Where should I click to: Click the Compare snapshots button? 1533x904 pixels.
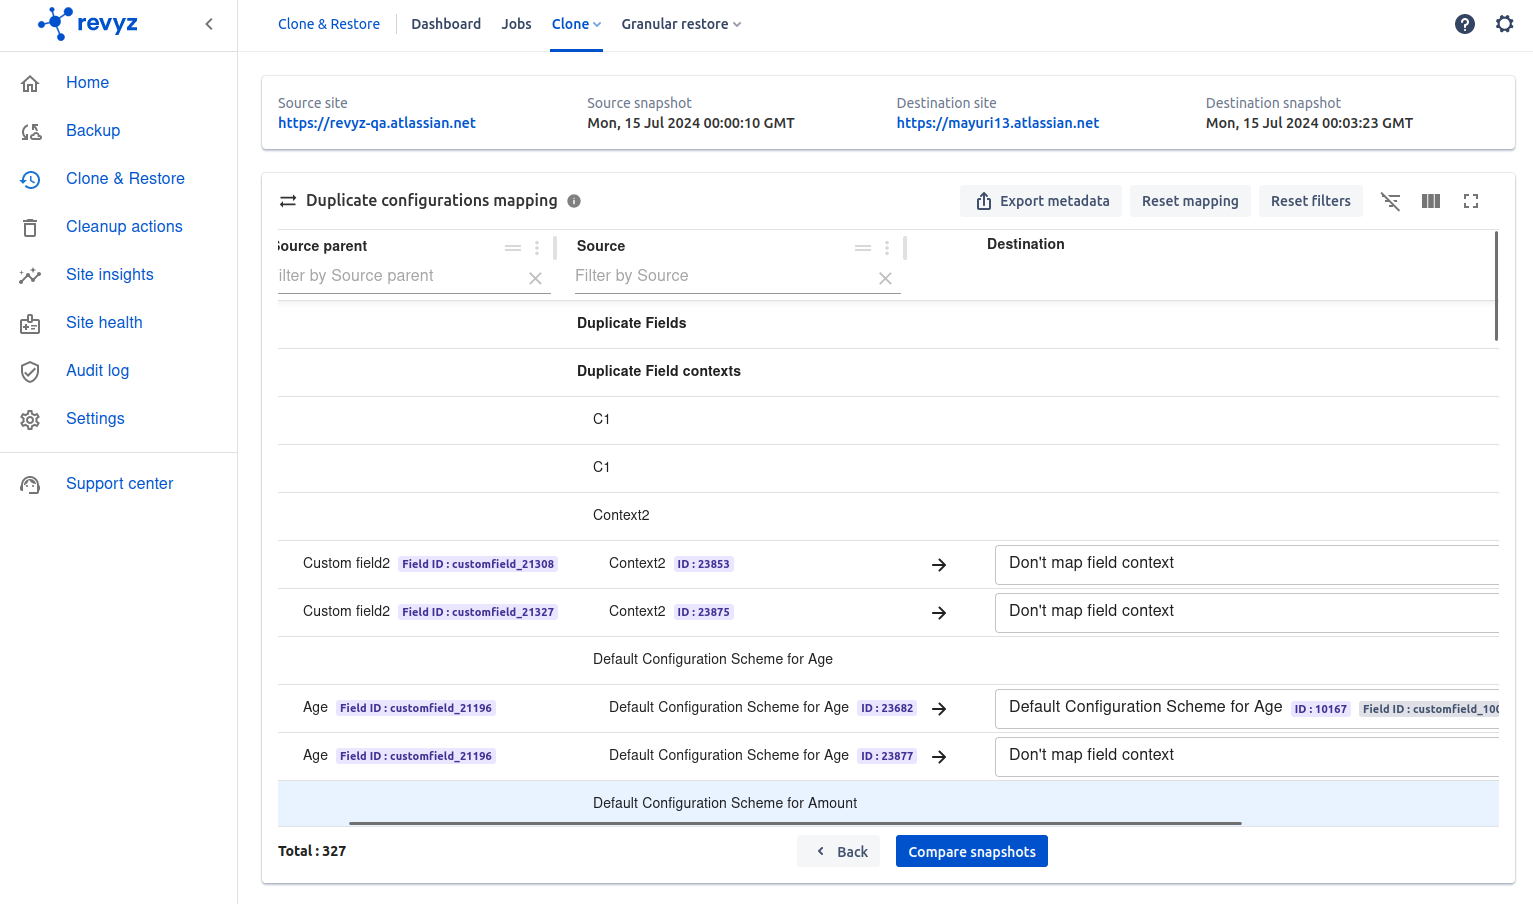point(971,852)
